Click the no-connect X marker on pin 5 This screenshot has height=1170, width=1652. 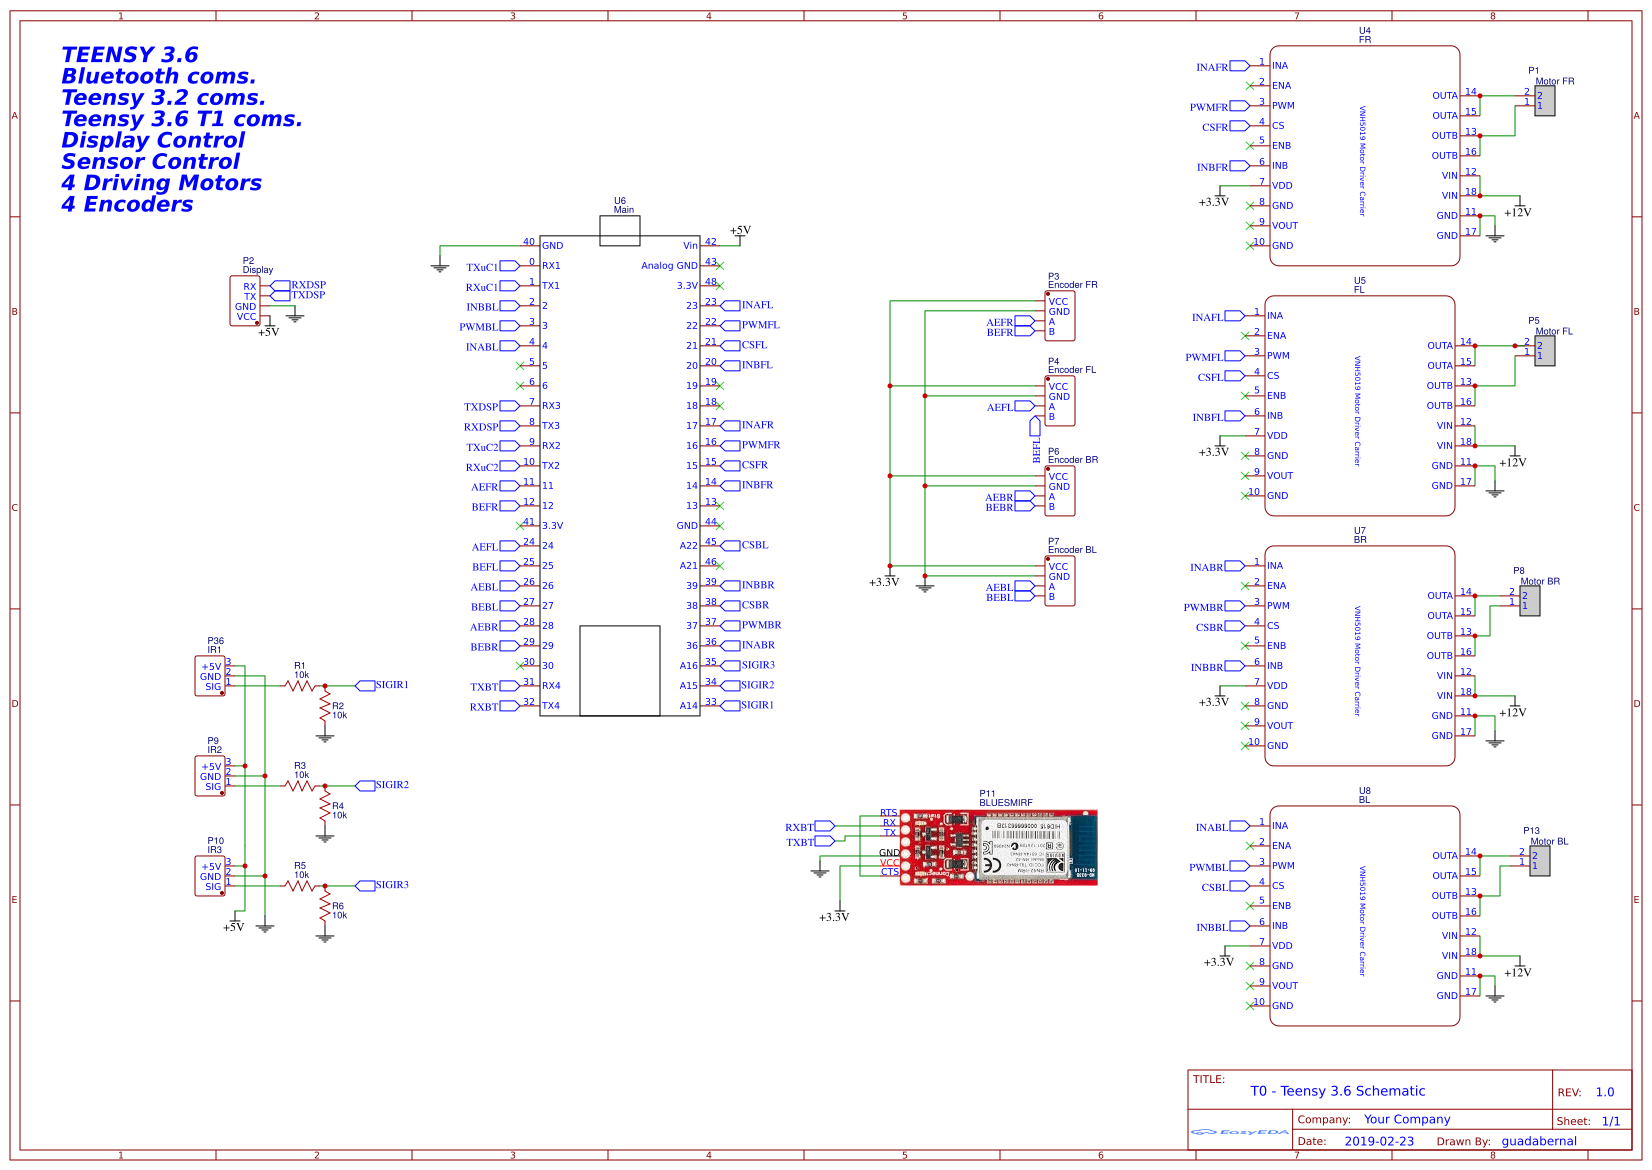tap(519, 365)
